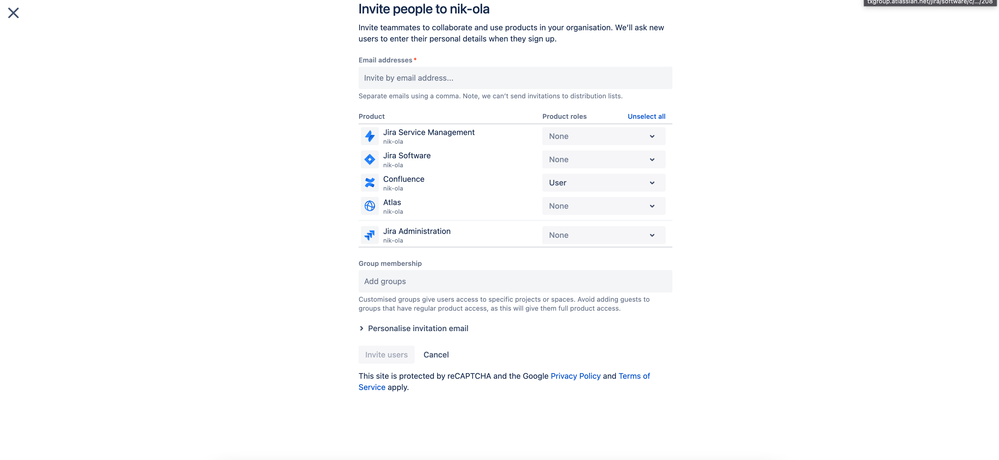
Task: Click the Jira Administration product name
Action: [416, 231]
